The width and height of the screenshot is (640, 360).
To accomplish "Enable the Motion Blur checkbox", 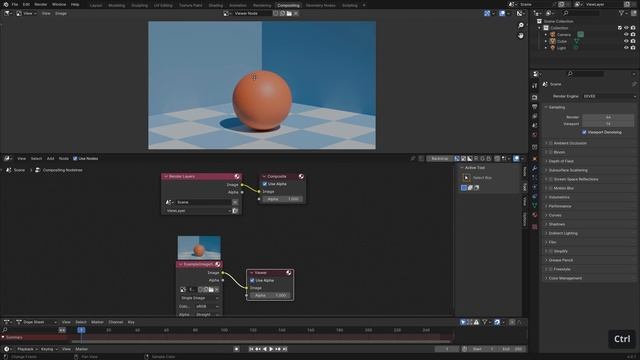I will pos(551,188).
